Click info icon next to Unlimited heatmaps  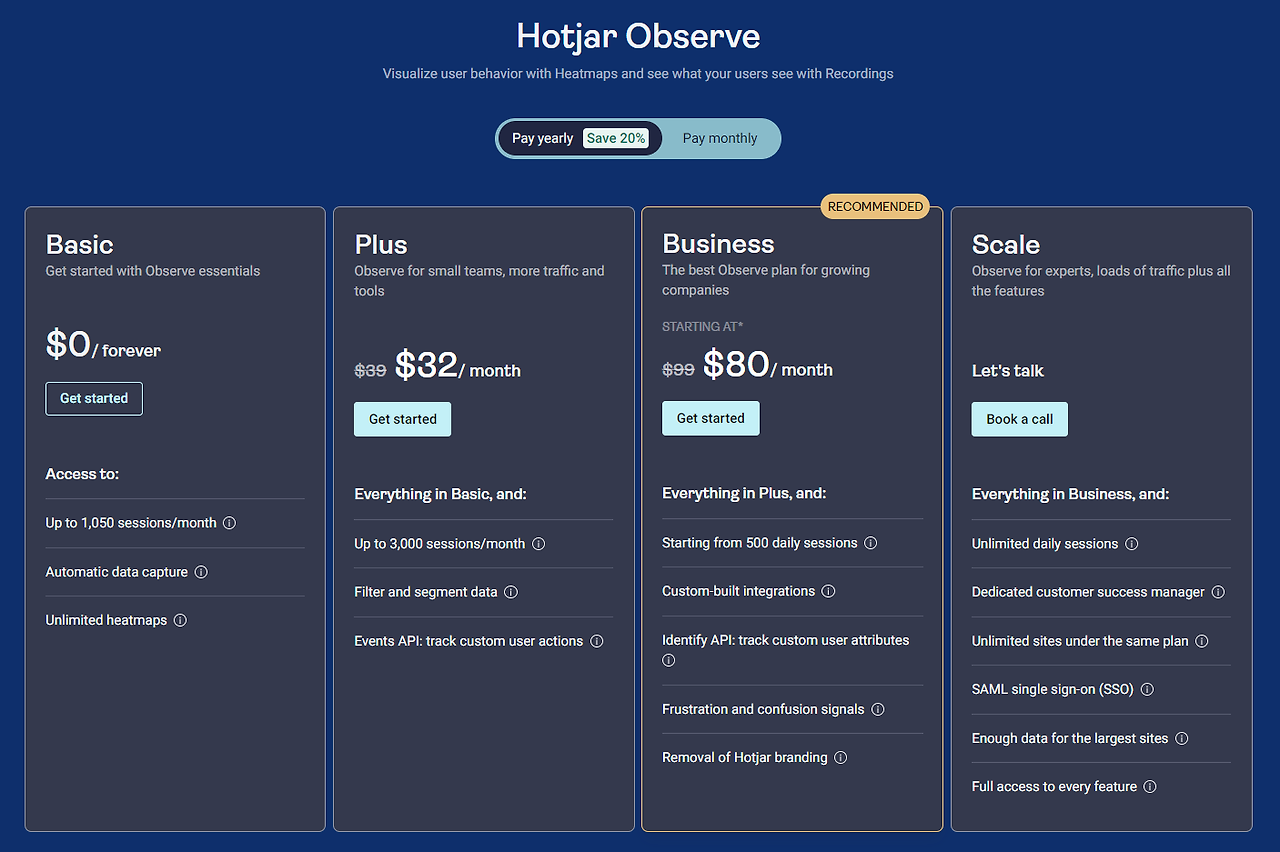point(180,620)
